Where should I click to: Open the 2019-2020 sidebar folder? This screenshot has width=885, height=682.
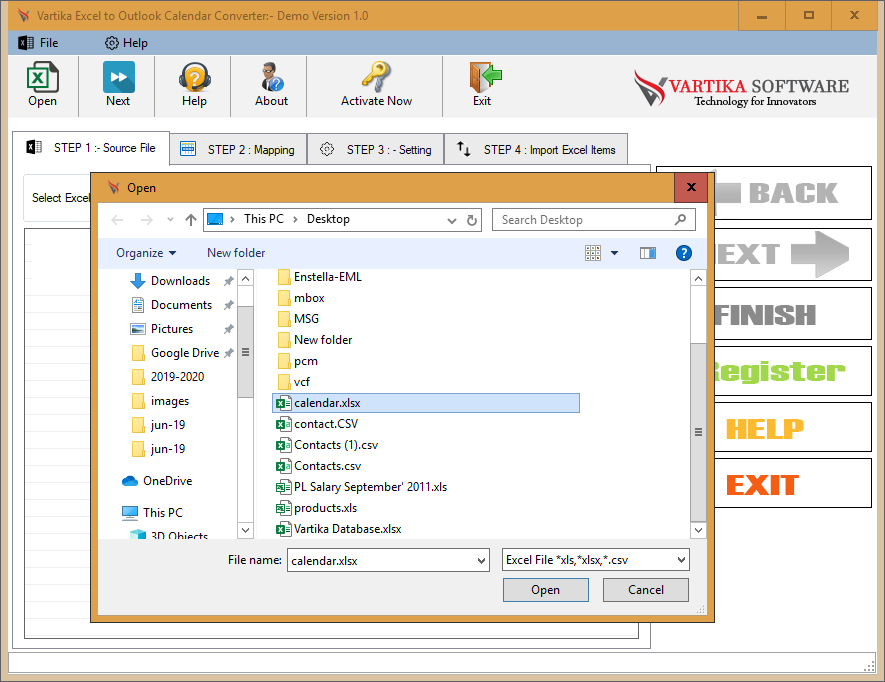pyautogui.click(x=177, y=377)
